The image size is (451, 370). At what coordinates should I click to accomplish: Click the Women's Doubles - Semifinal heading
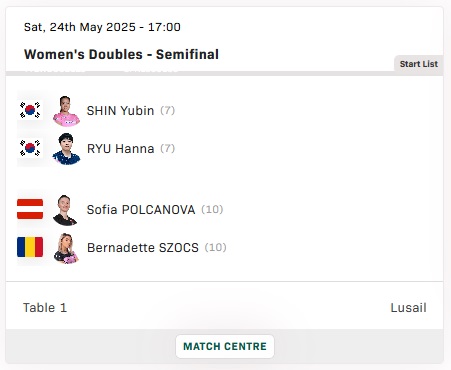(121, 54)
